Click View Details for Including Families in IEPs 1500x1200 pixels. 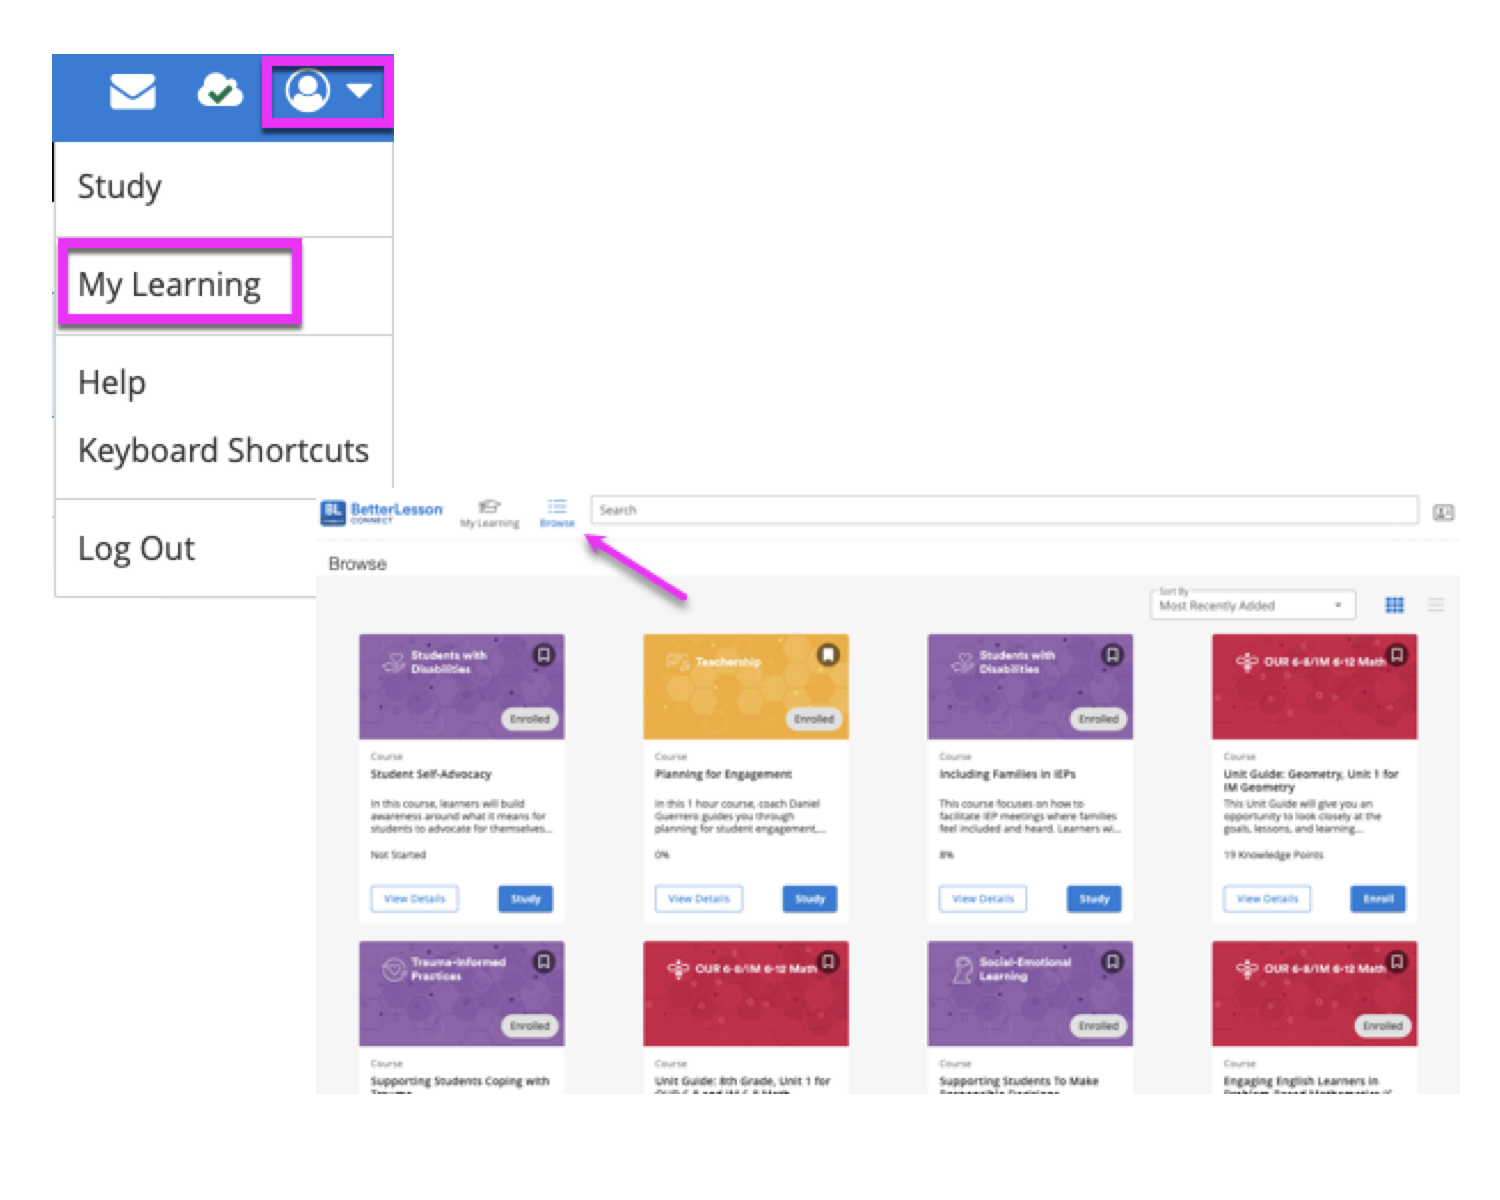click(x=982, y=899)
